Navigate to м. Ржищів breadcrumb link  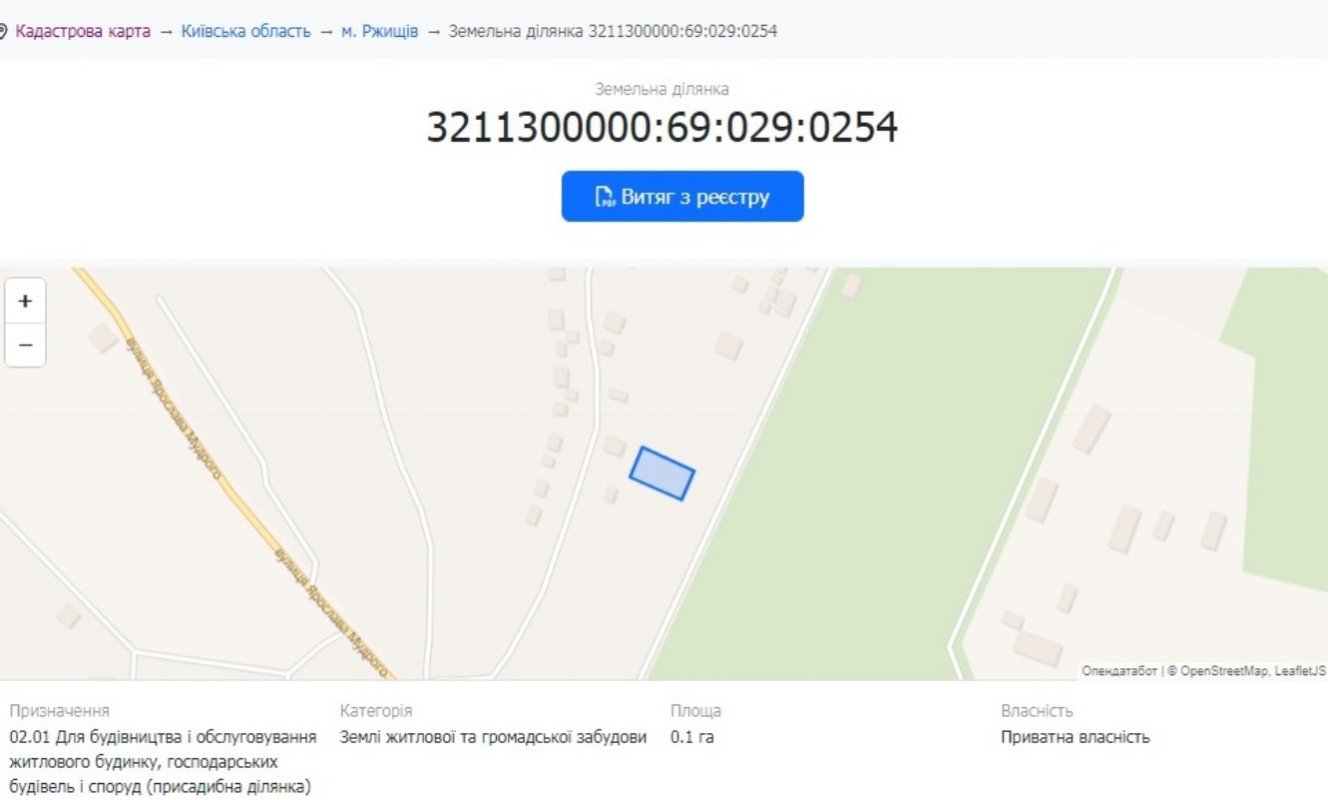tap(379, 31)
